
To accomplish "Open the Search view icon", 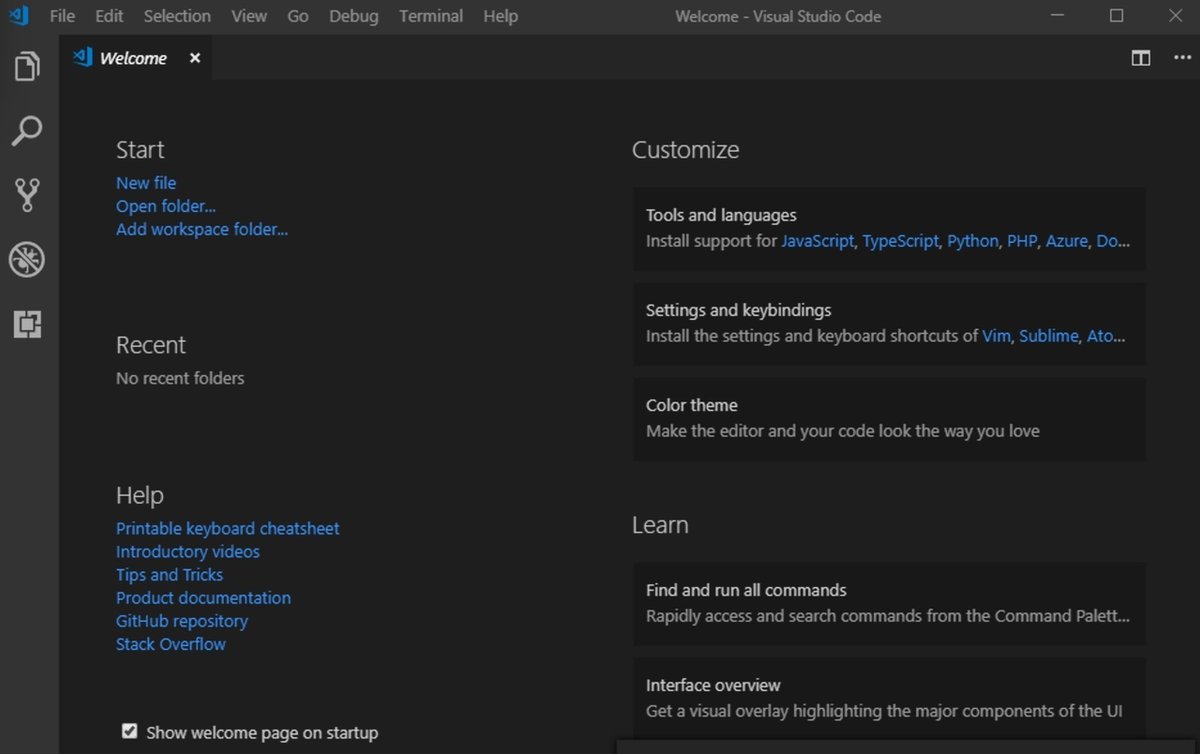I will 27,131.
